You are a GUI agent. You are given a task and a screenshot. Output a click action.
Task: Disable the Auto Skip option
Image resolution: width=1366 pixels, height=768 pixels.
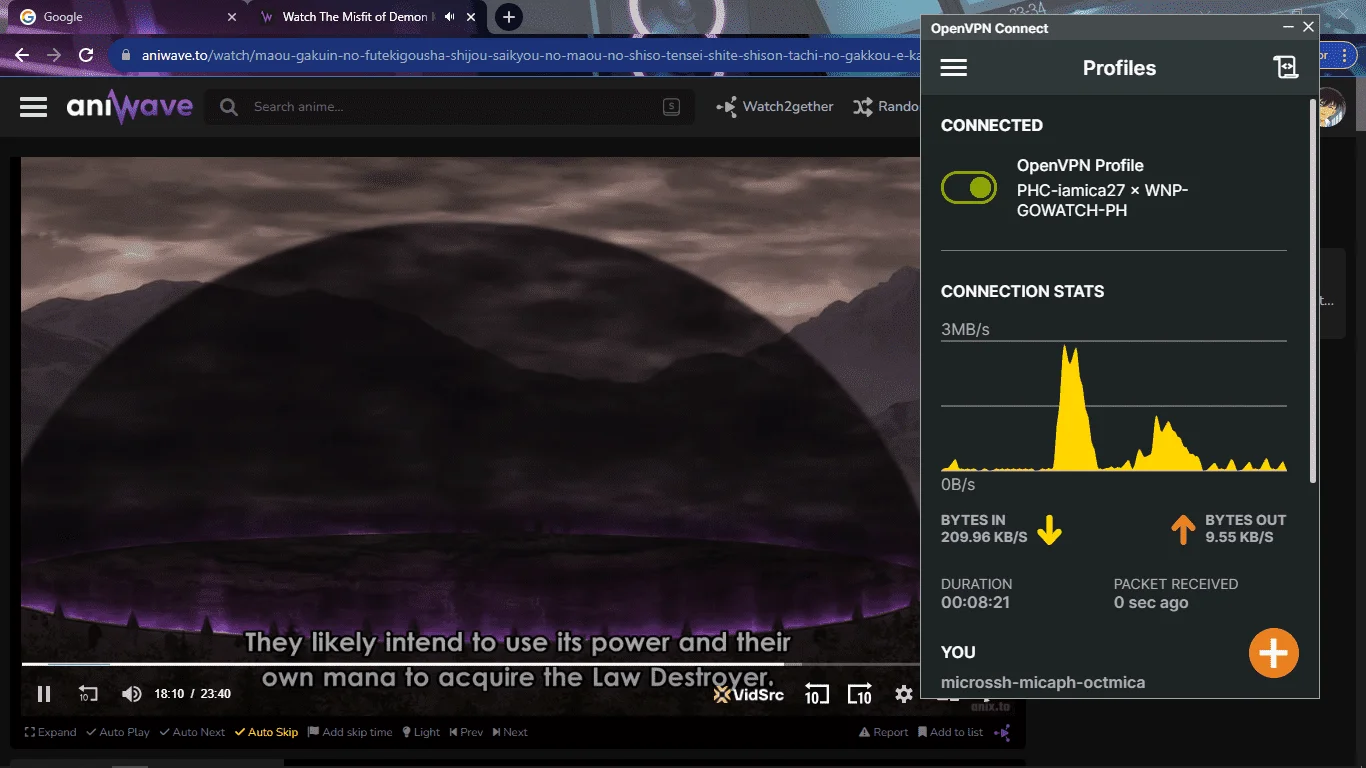(x=266, y=732)
